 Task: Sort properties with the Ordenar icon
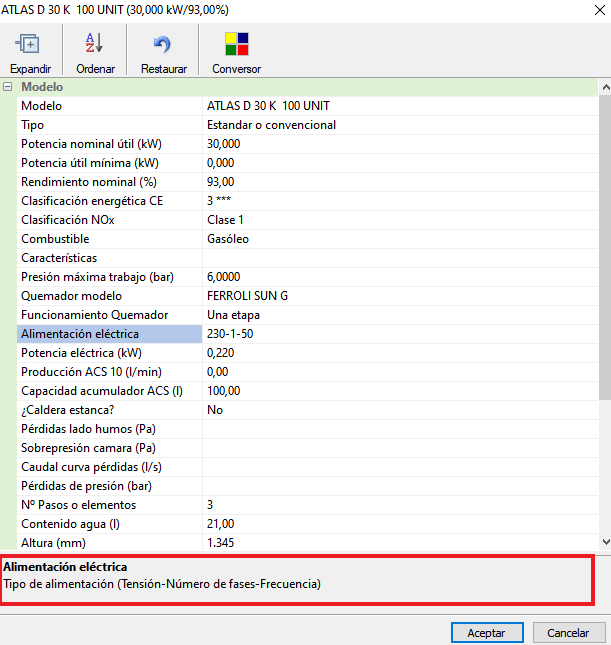(94, 43)
